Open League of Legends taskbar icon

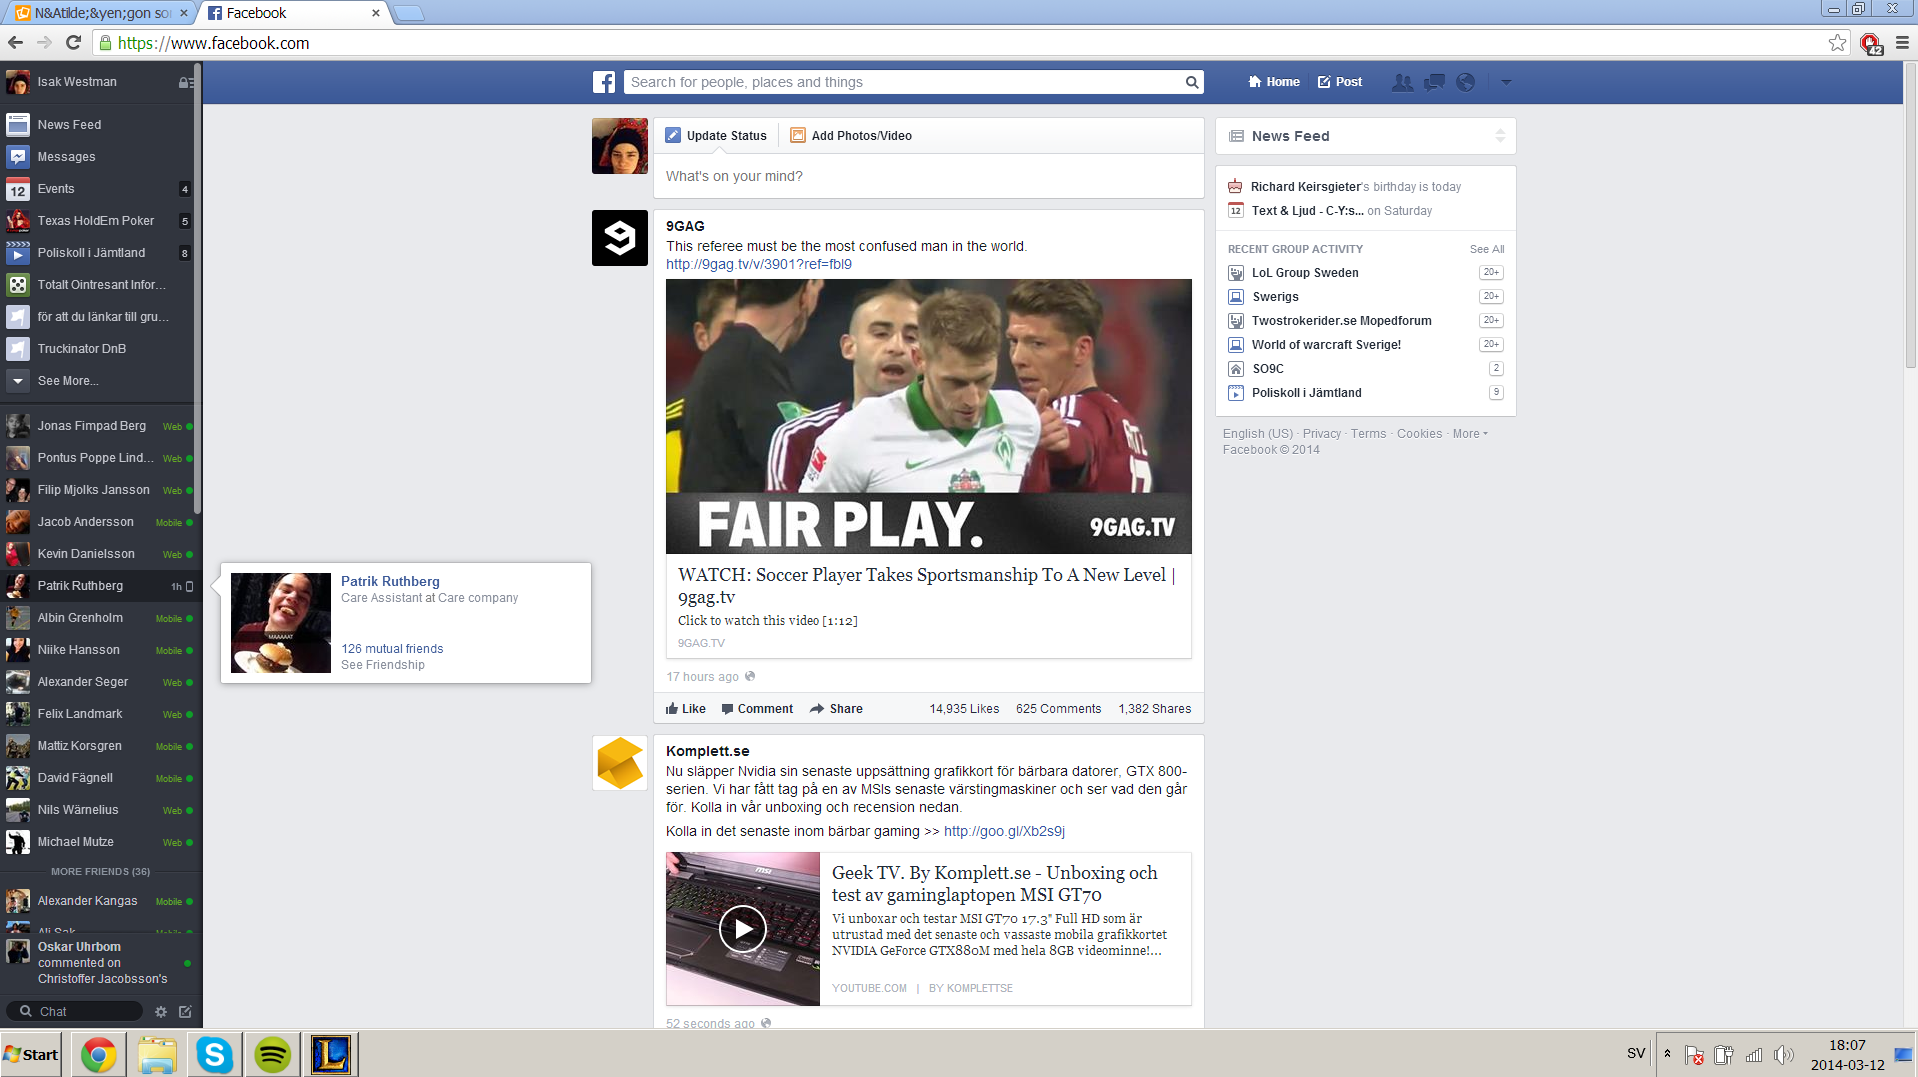coord(330,1054)
